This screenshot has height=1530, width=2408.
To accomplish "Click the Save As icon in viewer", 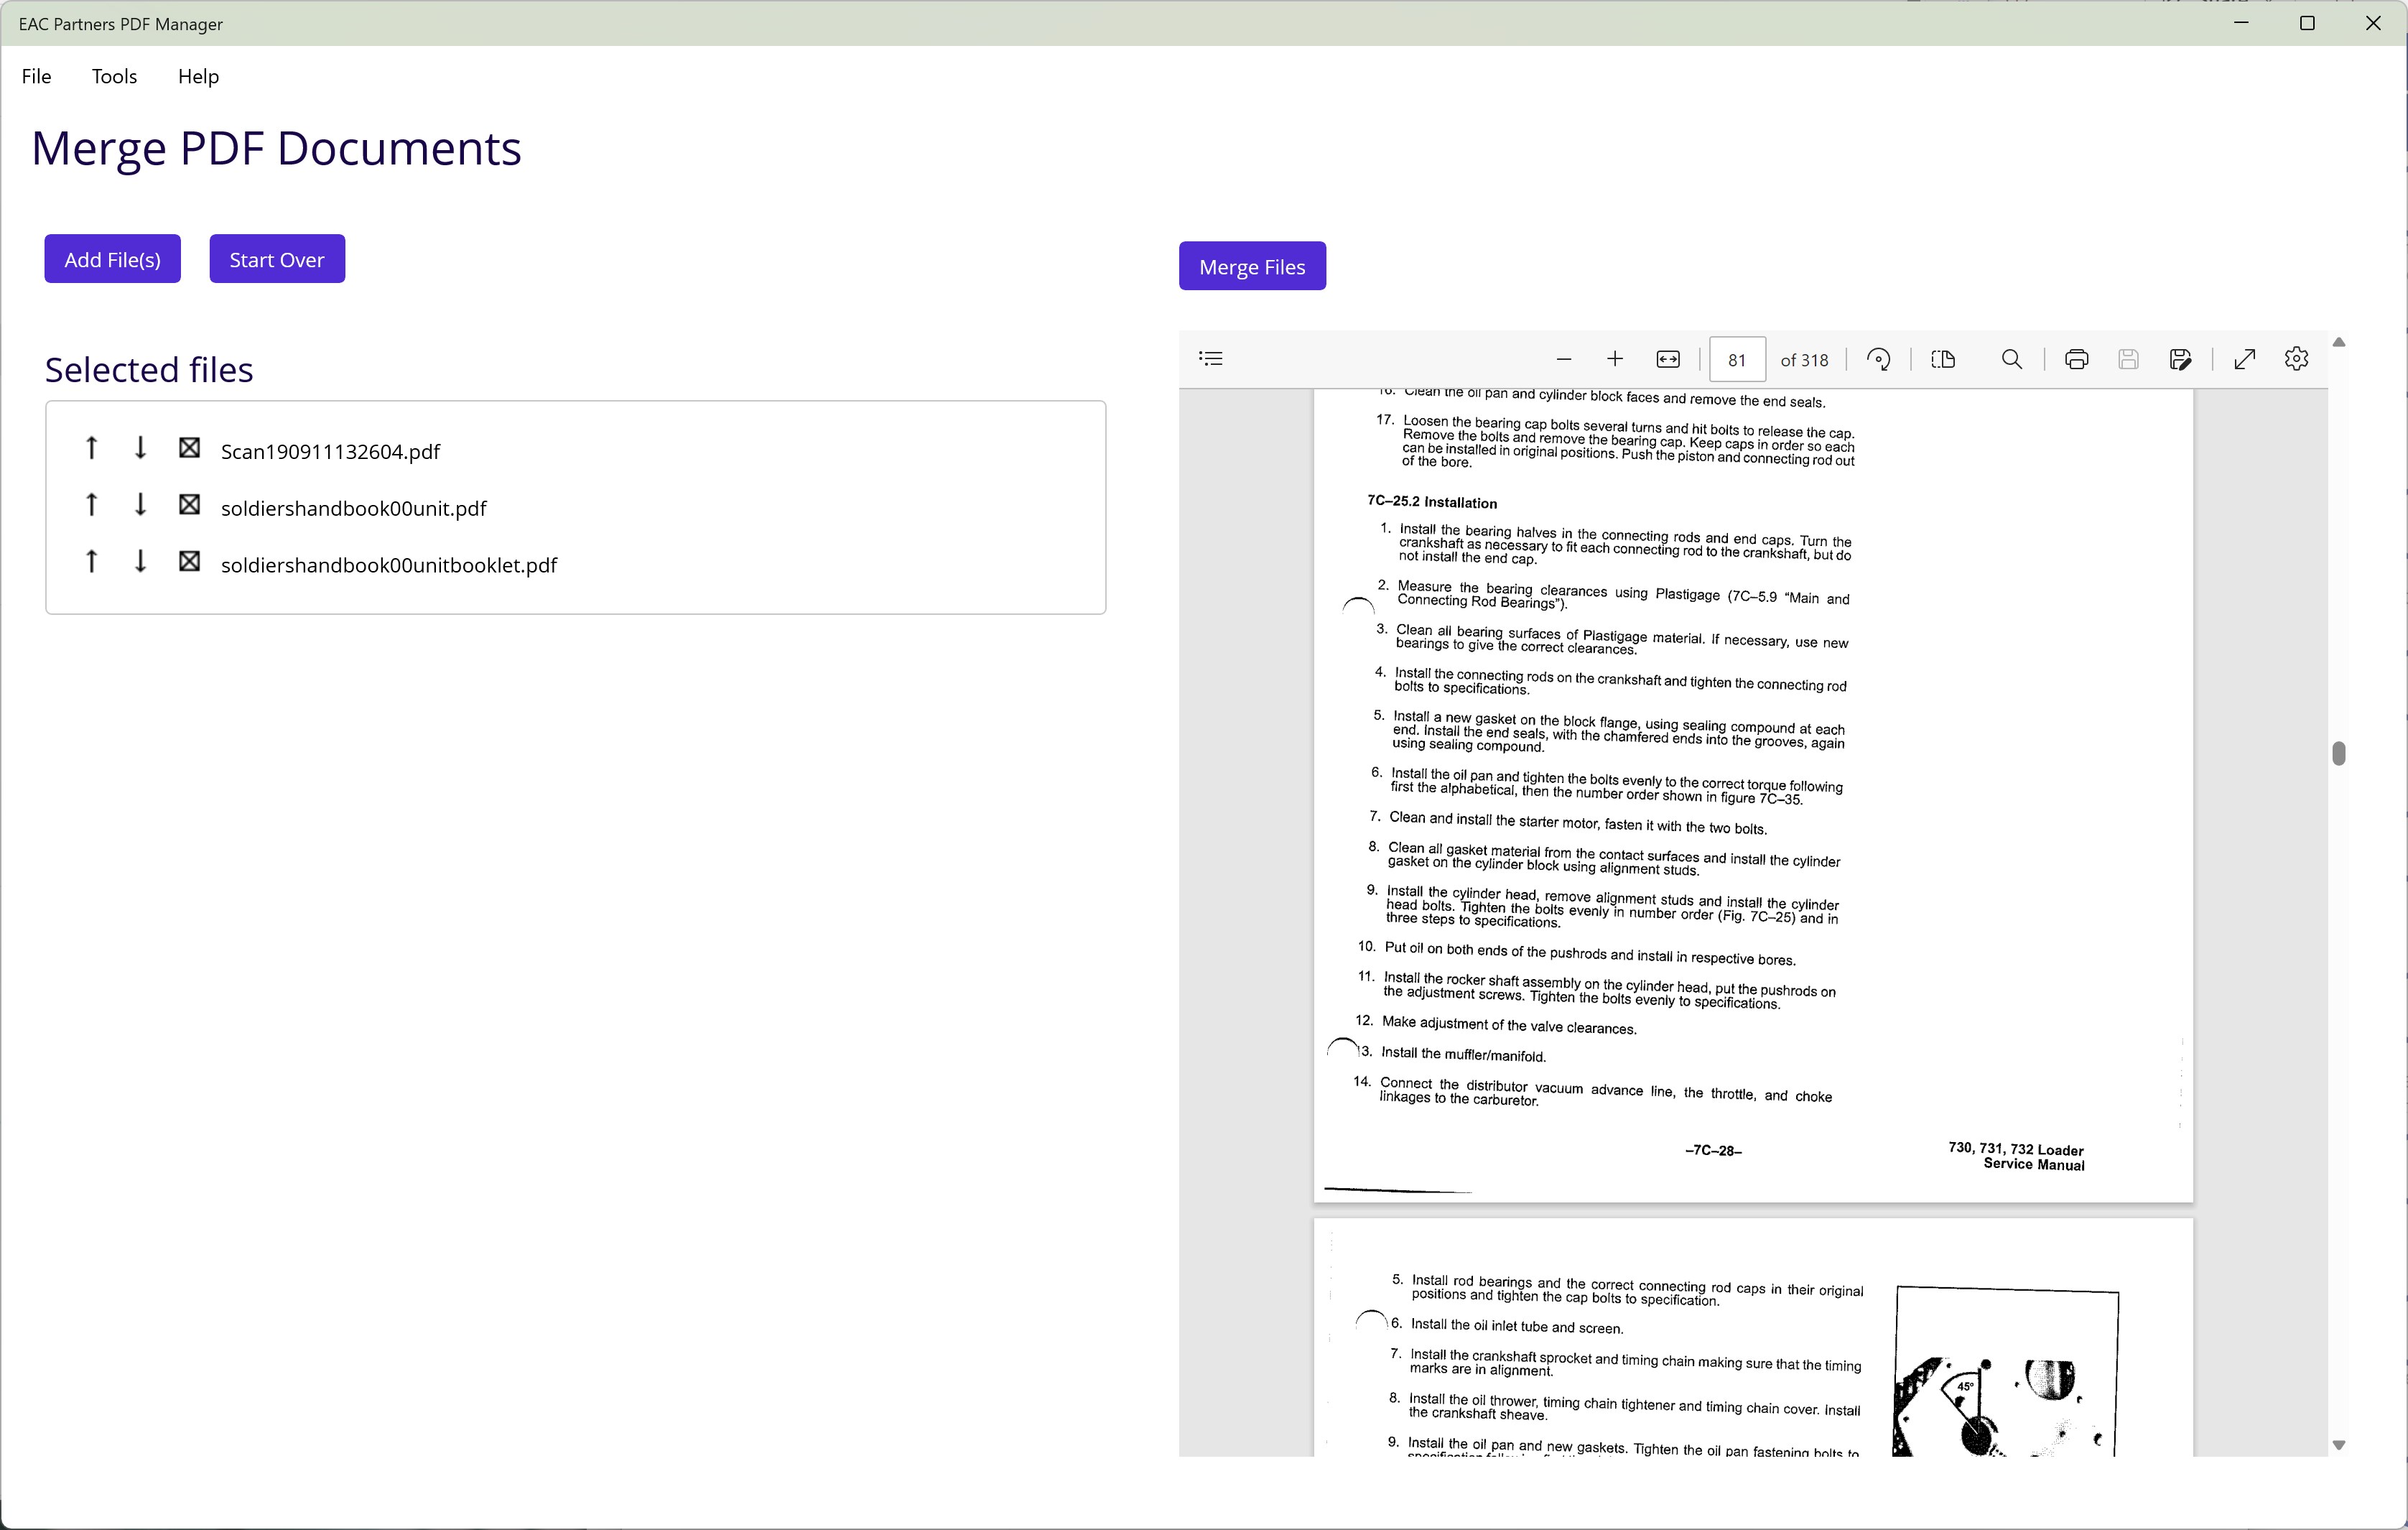I will [x=2181, y=360].
